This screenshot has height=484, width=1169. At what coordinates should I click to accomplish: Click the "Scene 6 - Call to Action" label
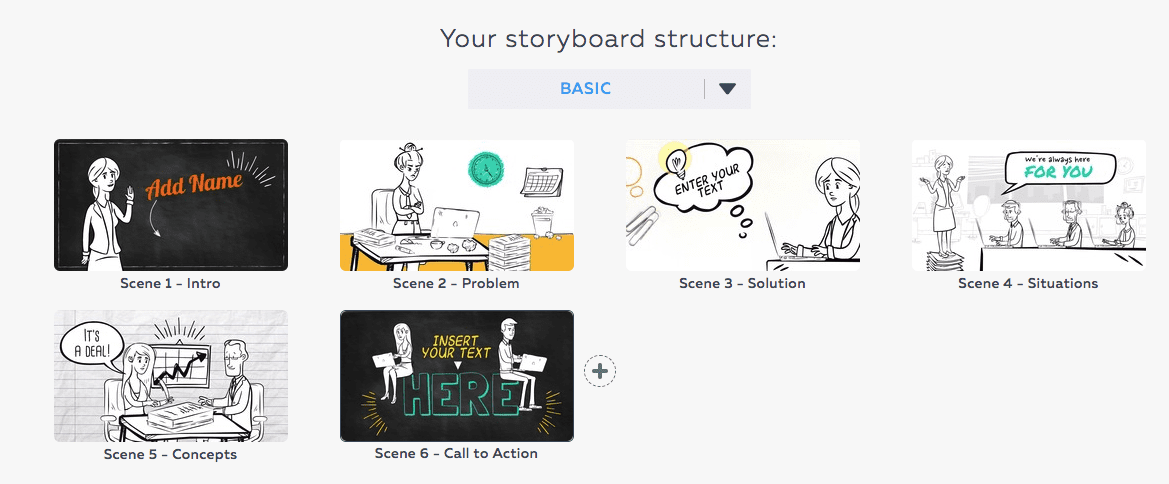(456, 453)
